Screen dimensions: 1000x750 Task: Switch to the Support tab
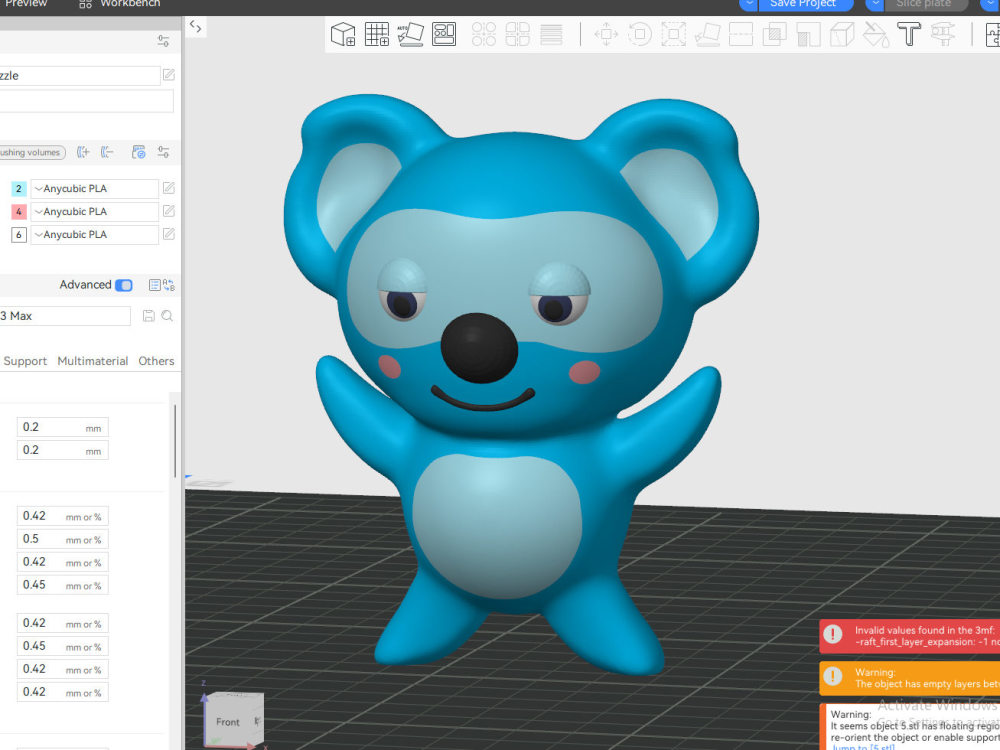25,361
